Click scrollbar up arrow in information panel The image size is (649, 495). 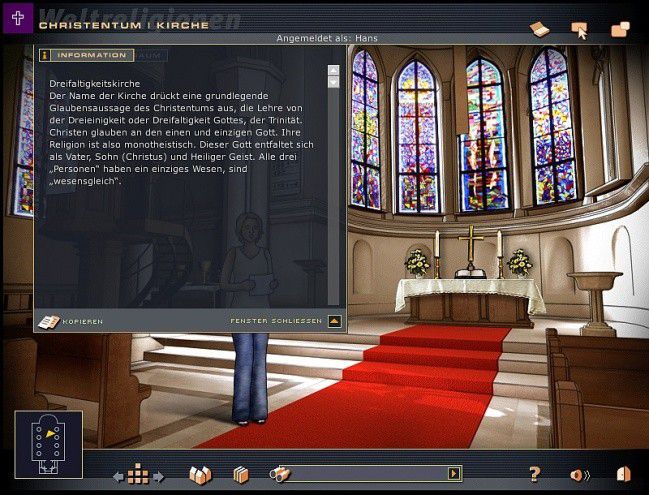333,70
